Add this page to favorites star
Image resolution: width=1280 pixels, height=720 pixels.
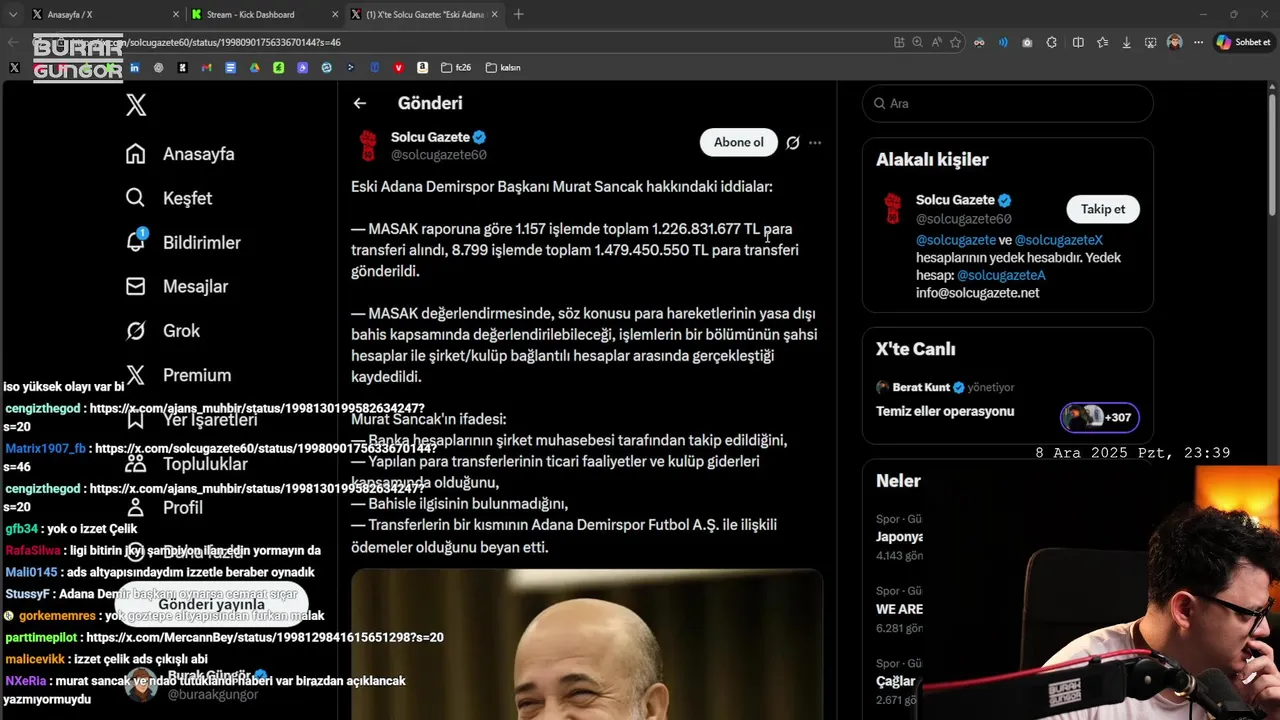pyautogui.click(x=955, y=42)
